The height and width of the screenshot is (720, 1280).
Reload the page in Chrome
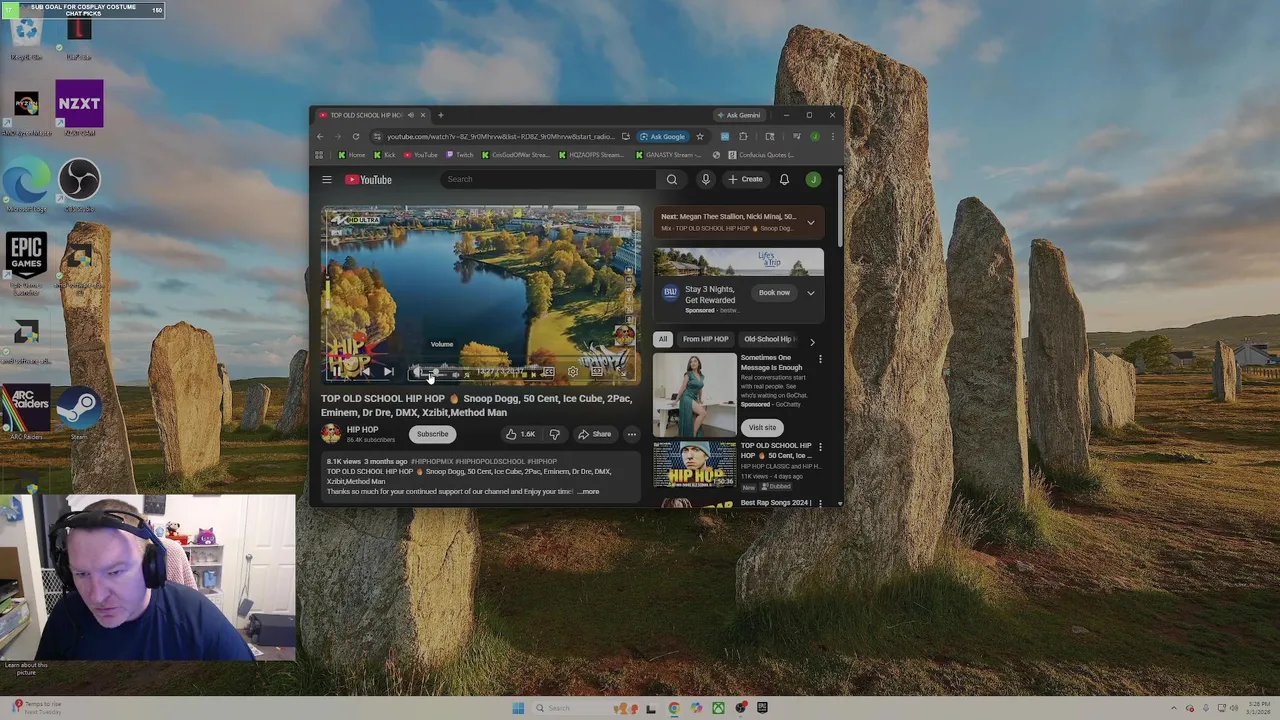tap(355, 136)
